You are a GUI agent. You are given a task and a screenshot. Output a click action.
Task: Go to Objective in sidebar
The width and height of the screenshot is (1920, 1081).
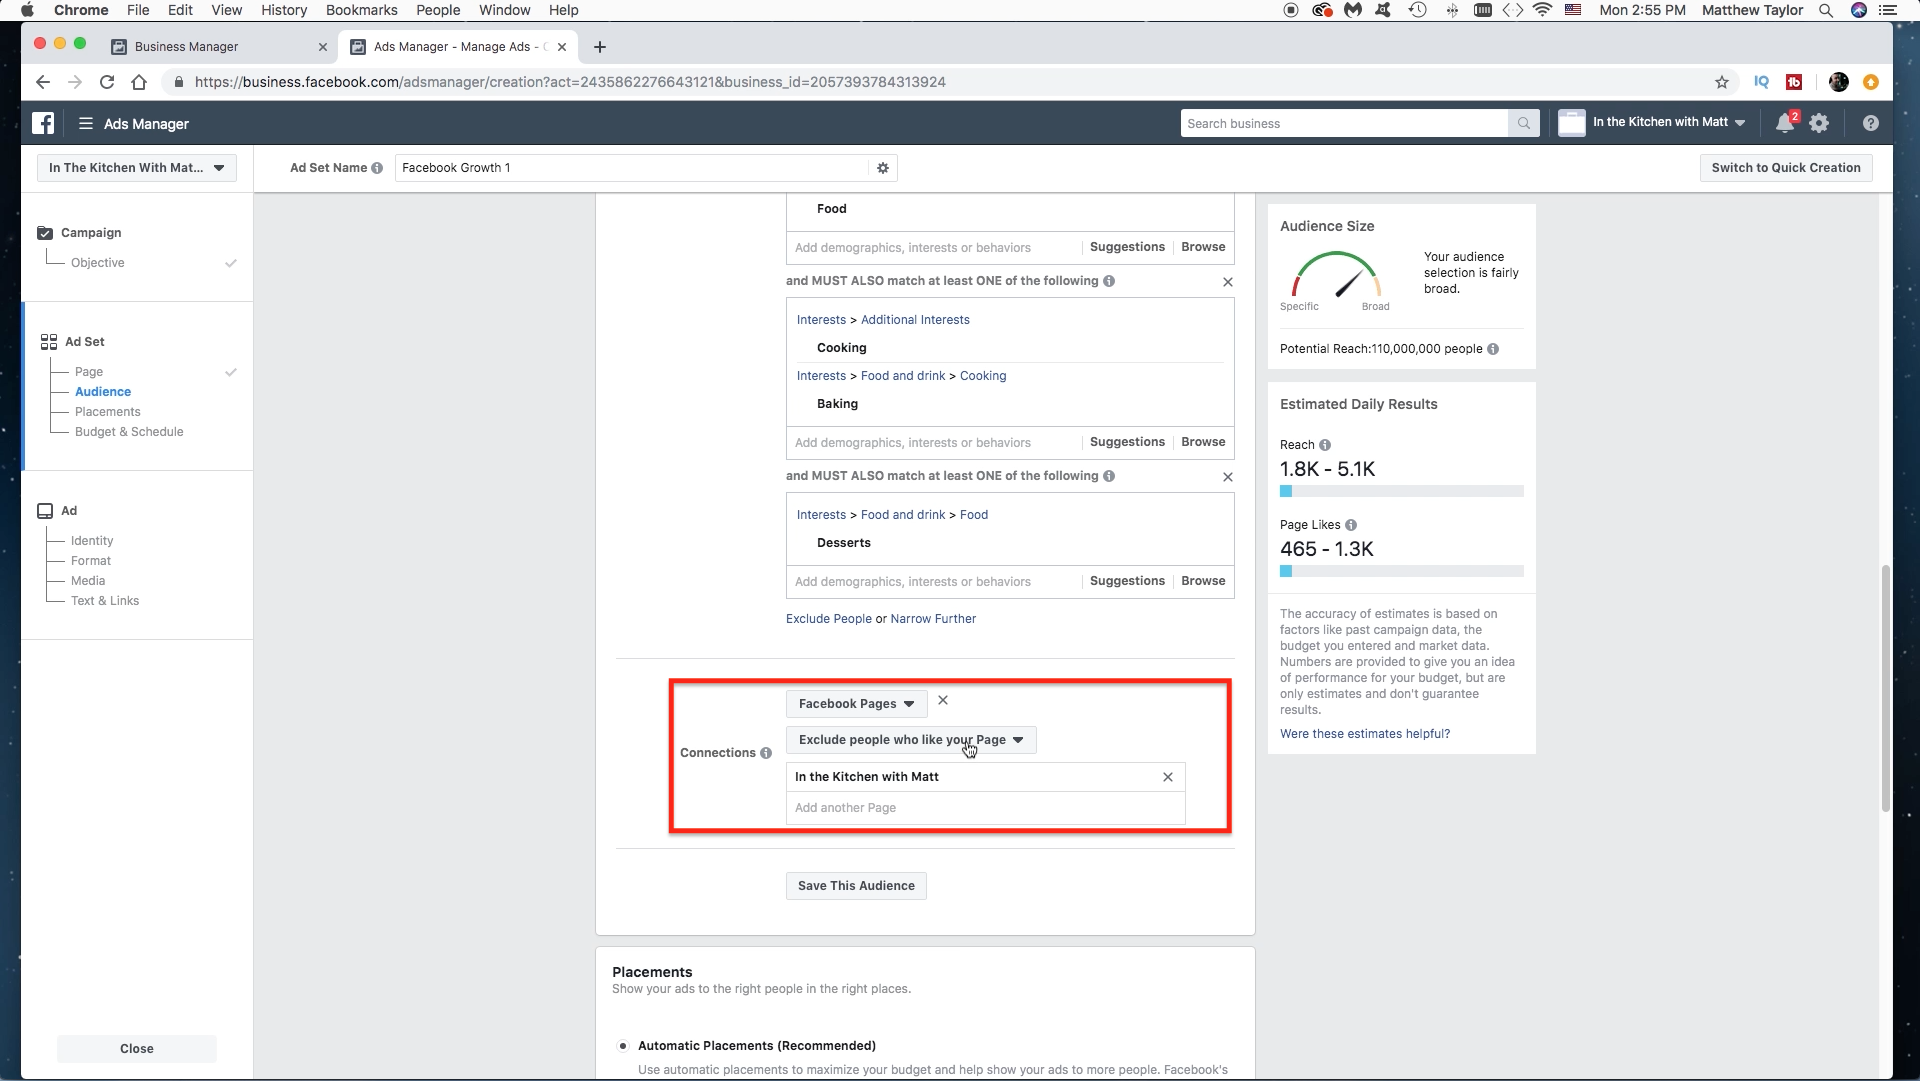(x=98, y=263)
